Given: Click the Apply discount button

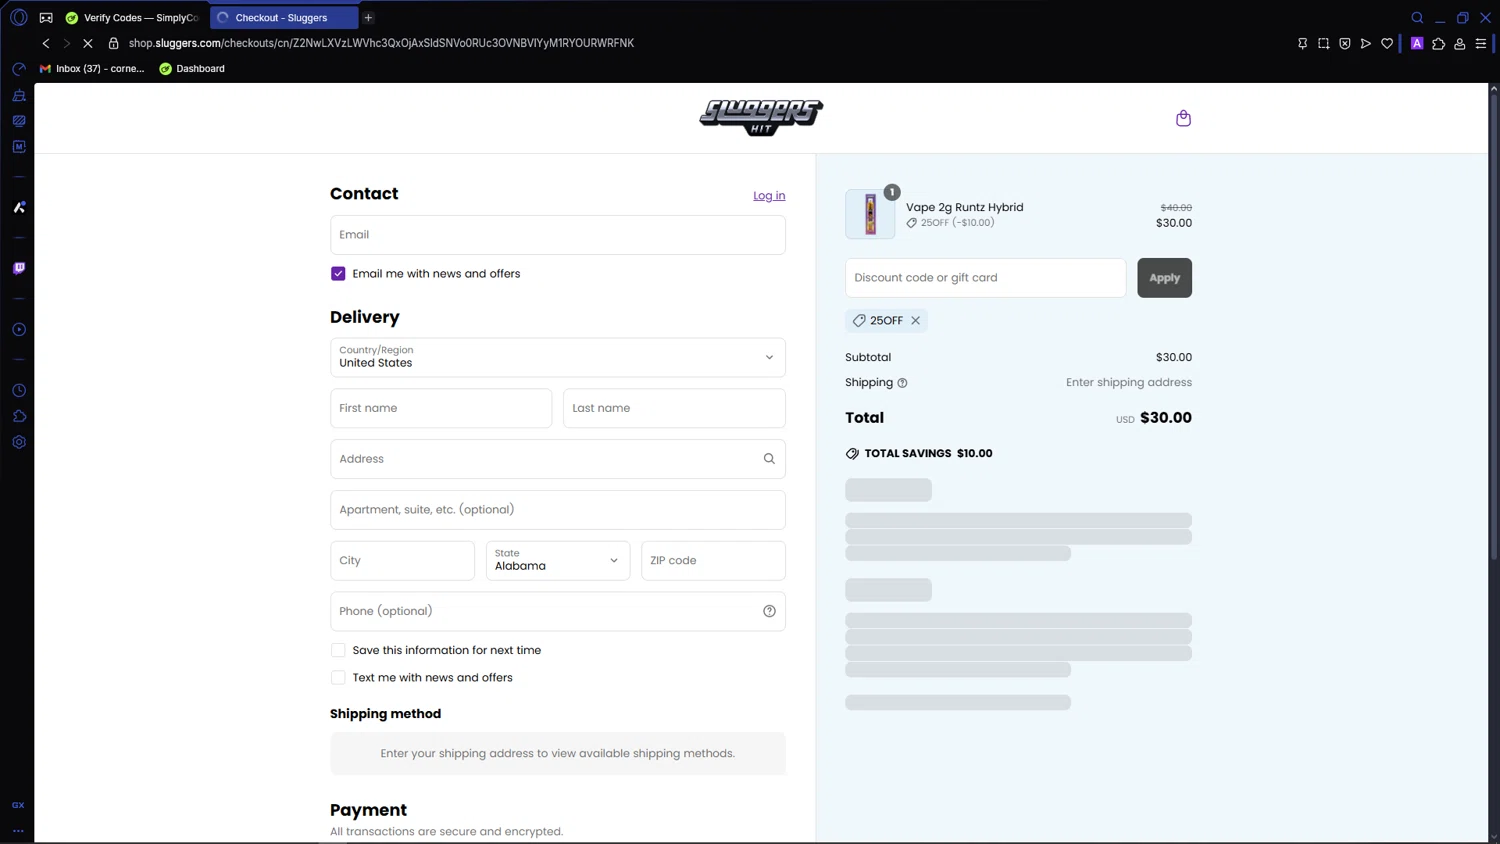Looking at the screenshot, I should pyautogui.click(x=1164, y=278).
